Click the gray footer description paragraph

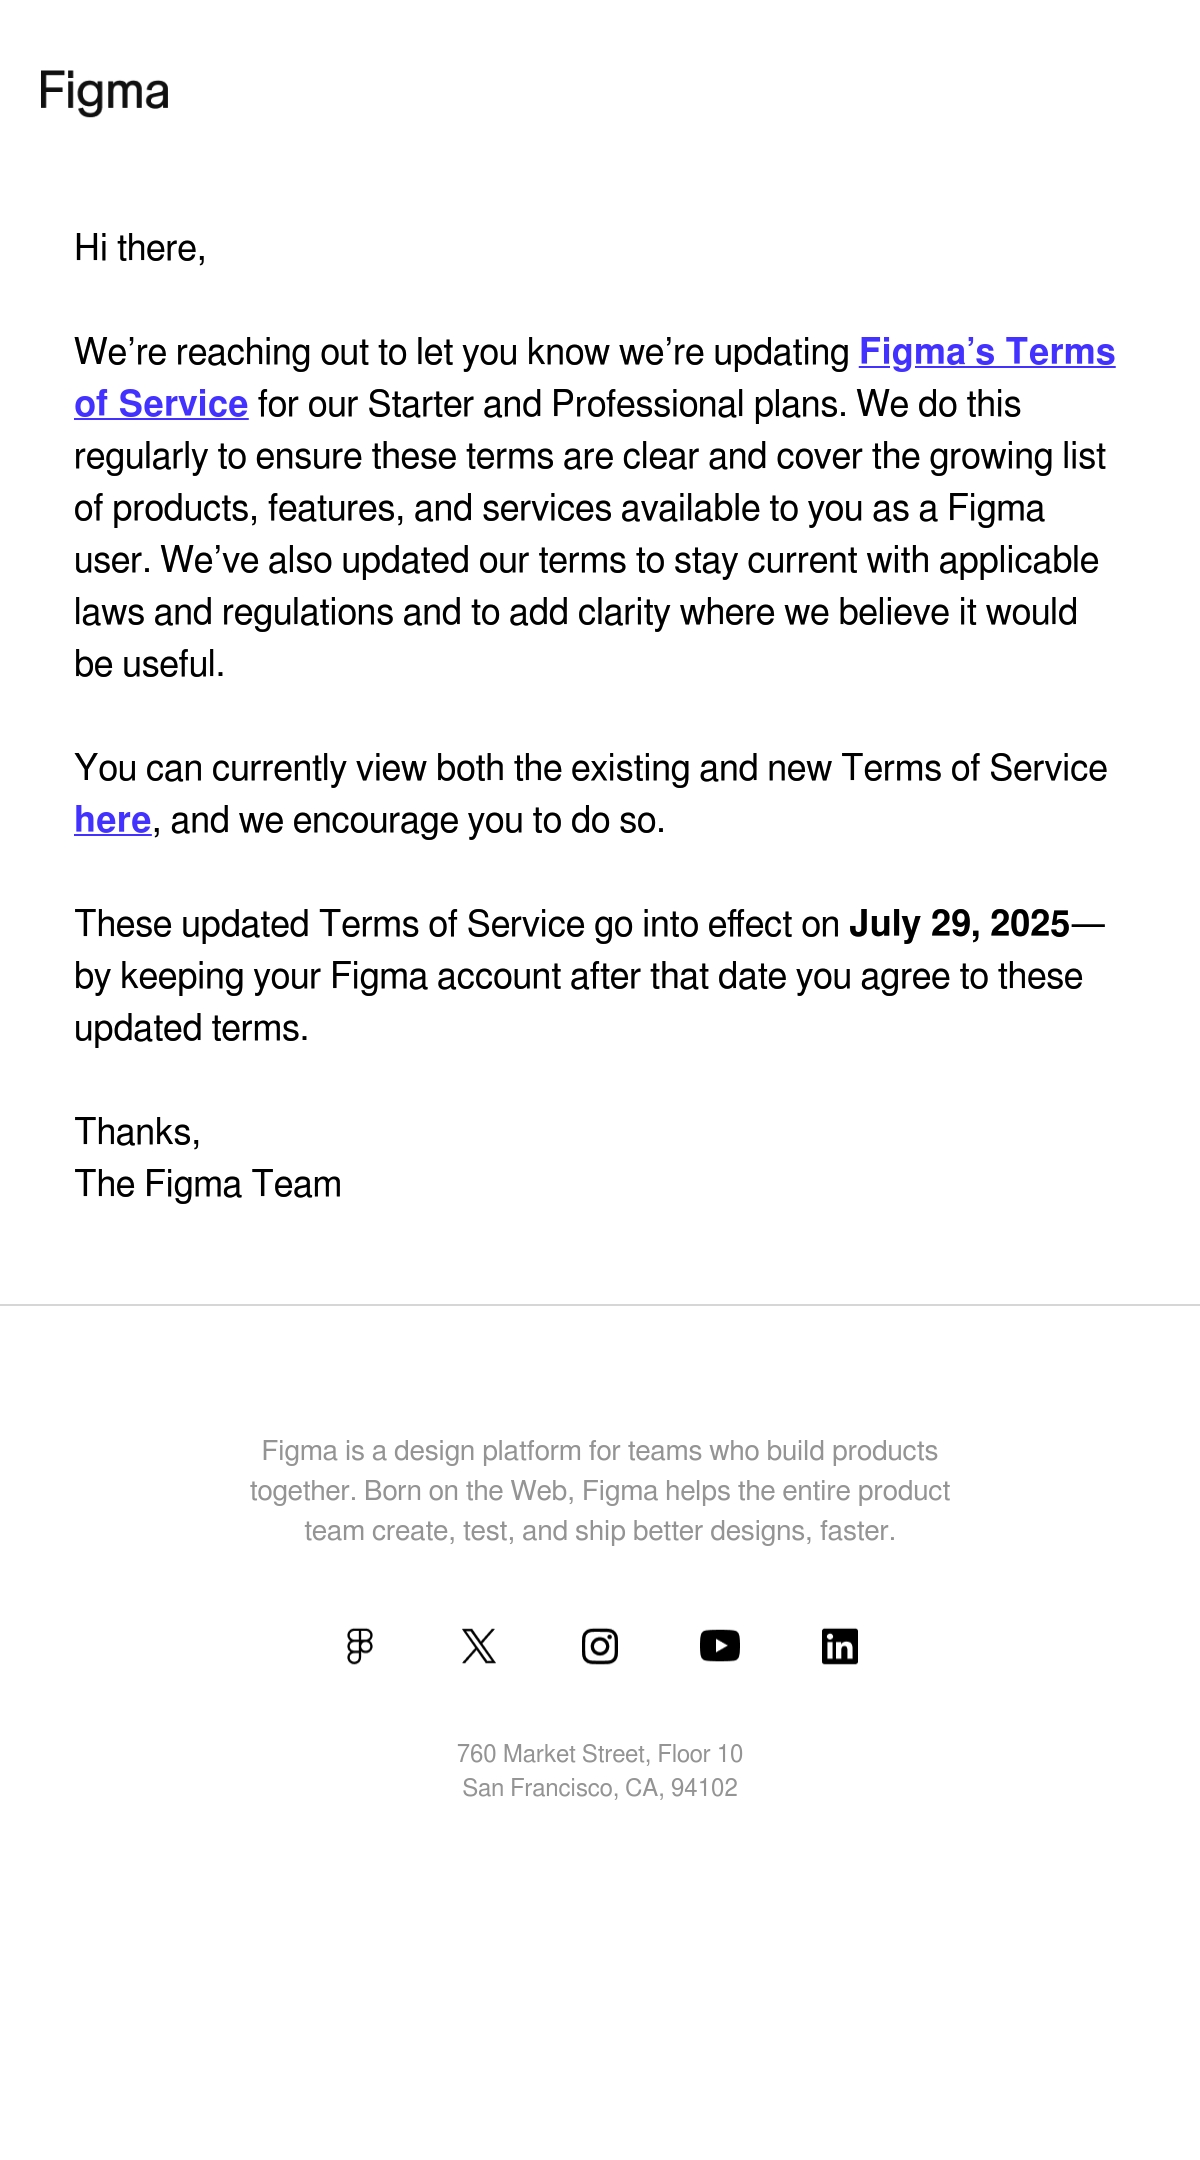click(x=600, y=1491)
